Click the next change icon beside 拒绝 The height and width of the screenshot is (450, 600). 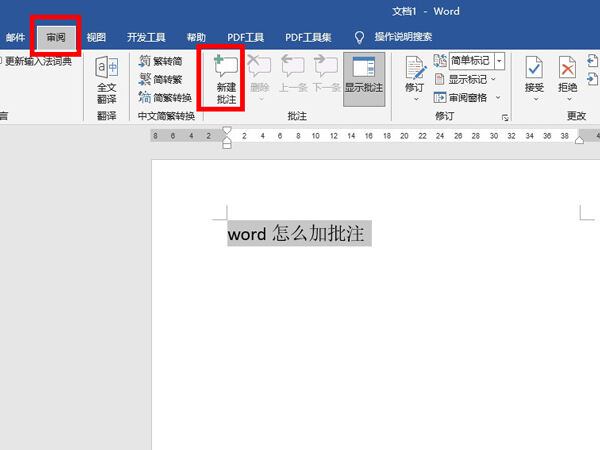[x=592, y=80]
